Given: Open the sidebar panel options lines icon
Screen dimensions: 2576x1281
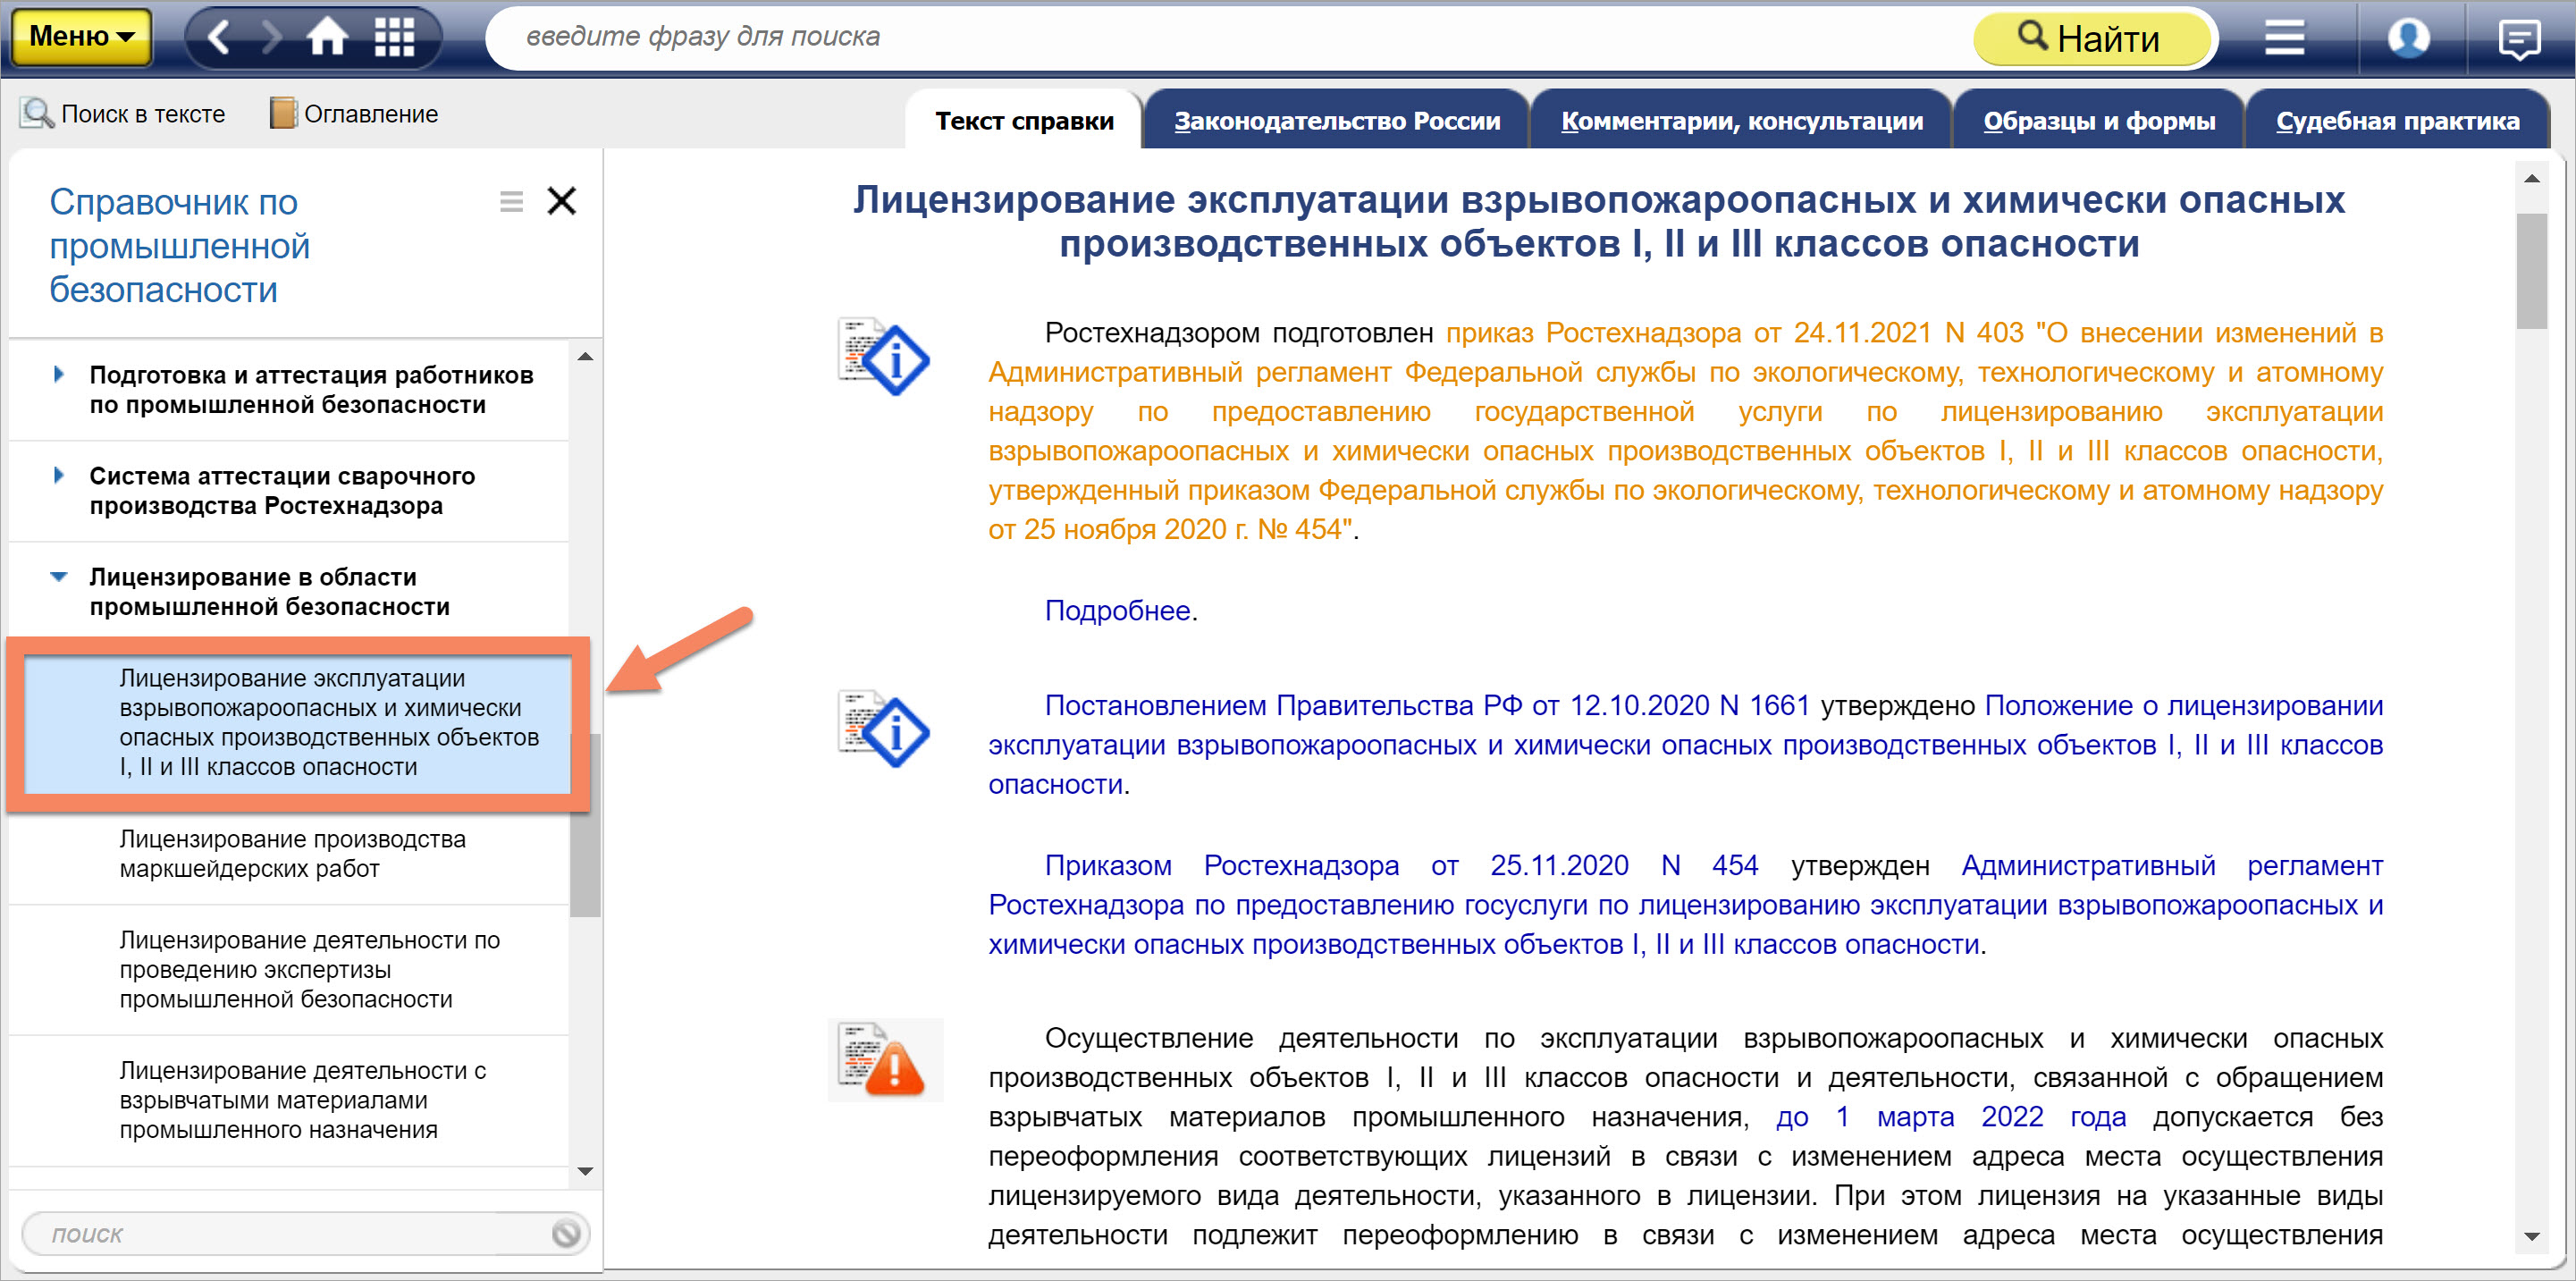Looking at the screenshot, I should click(x=511, y=202).
